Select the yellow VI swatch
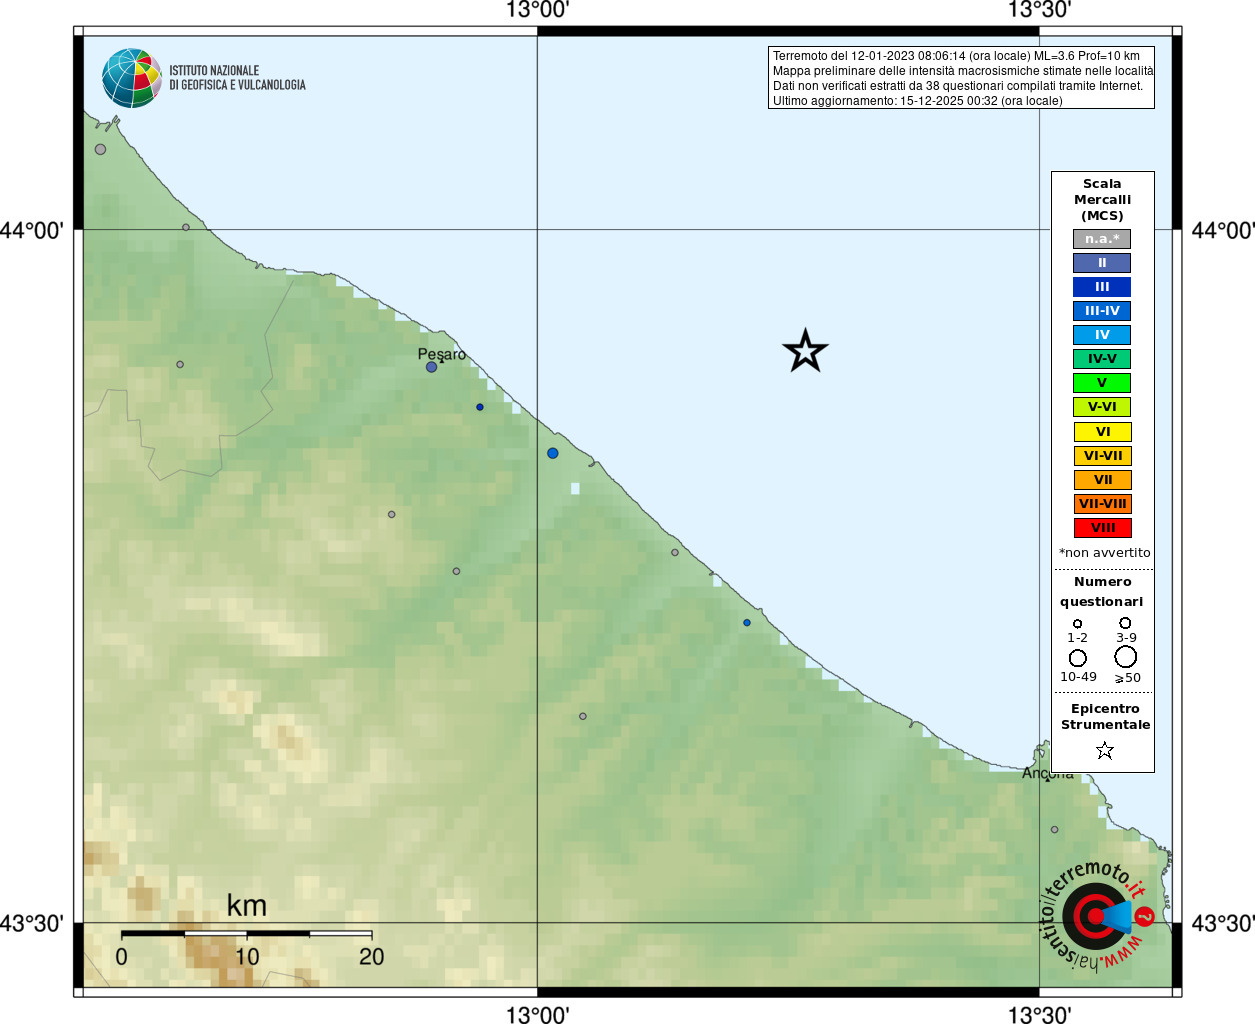This screenshot has width=1255, height=1024. click(x=1103, y=432)
